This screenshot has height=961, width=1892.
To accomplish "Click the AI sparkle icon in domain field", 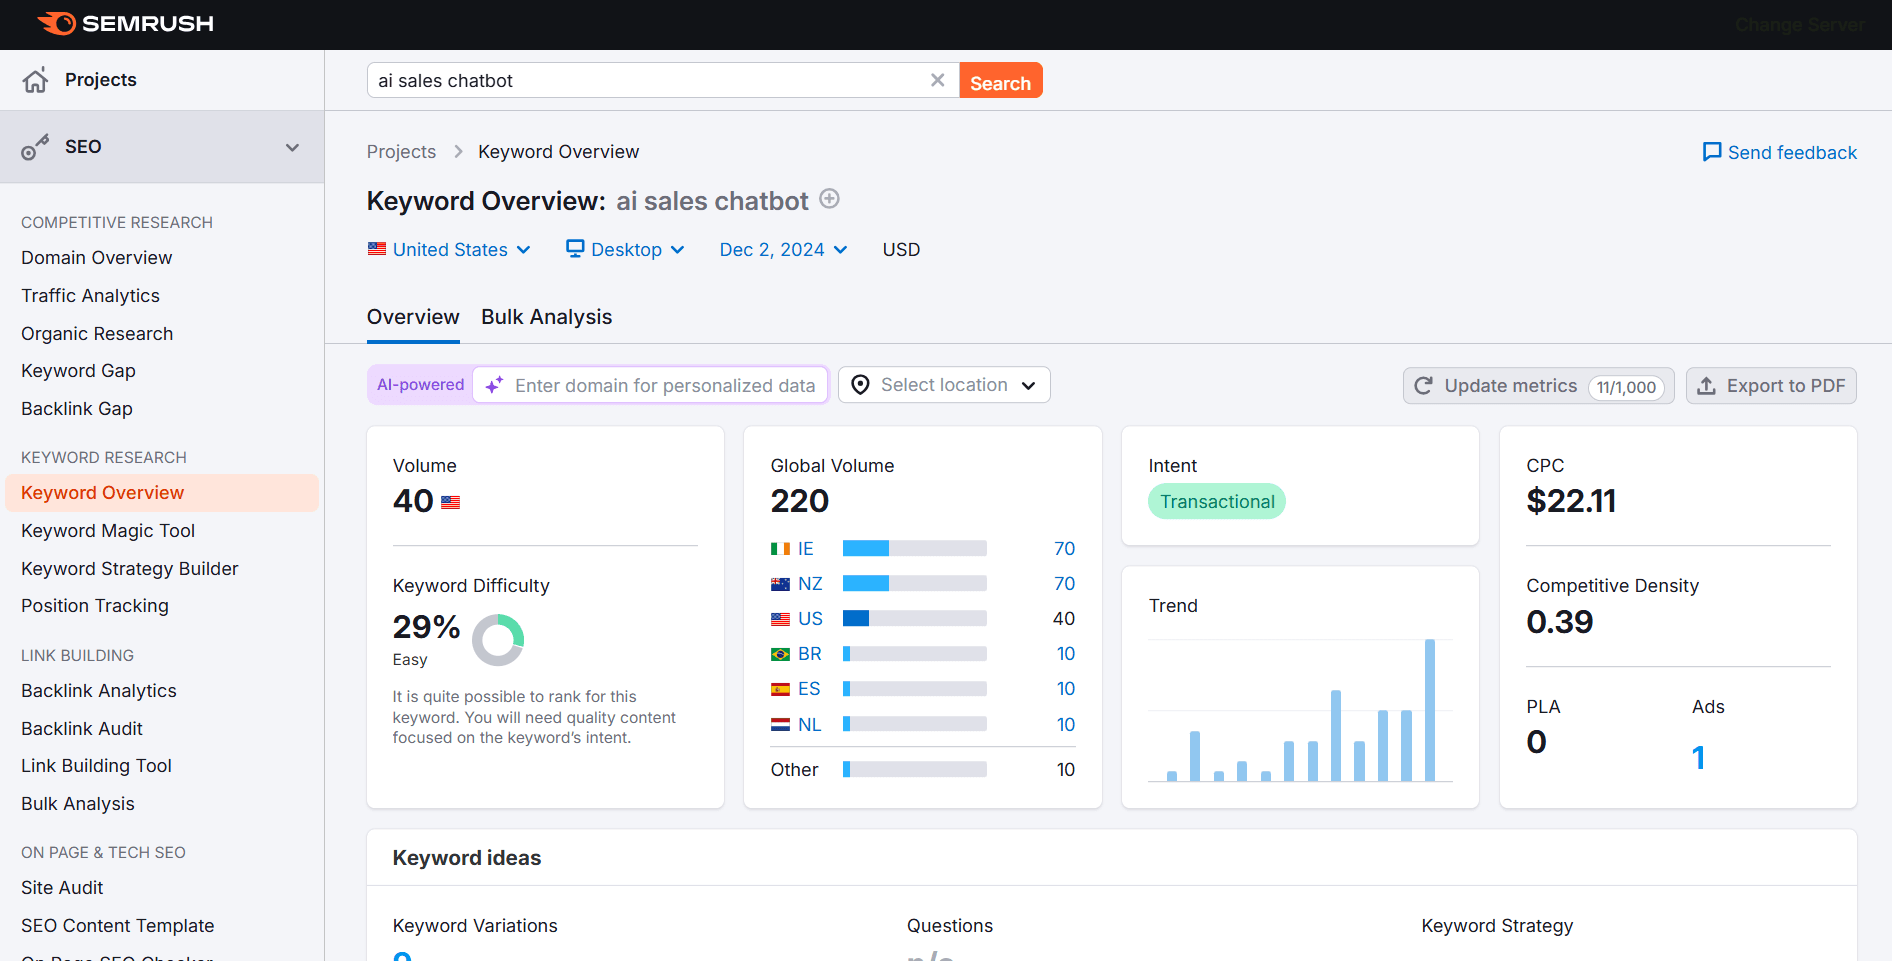I will pos(494,385).
